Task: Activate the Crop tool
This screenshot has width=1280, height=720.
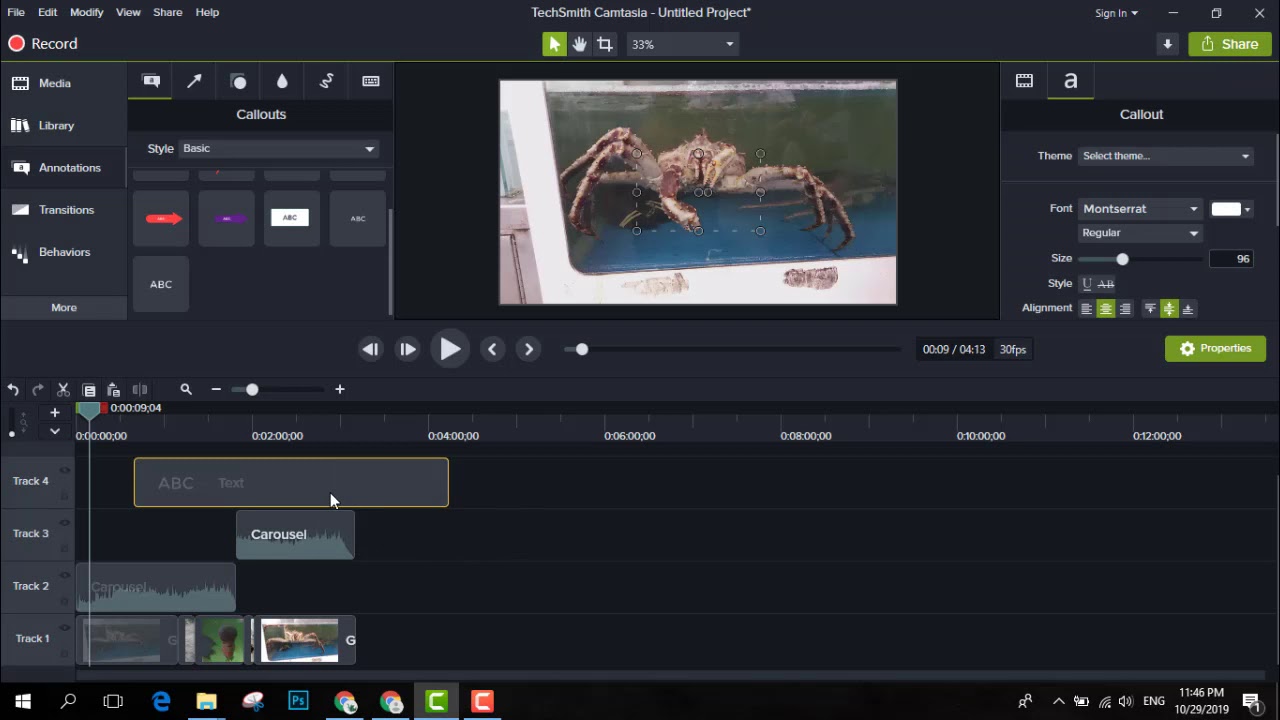Action: pos(605,44)
